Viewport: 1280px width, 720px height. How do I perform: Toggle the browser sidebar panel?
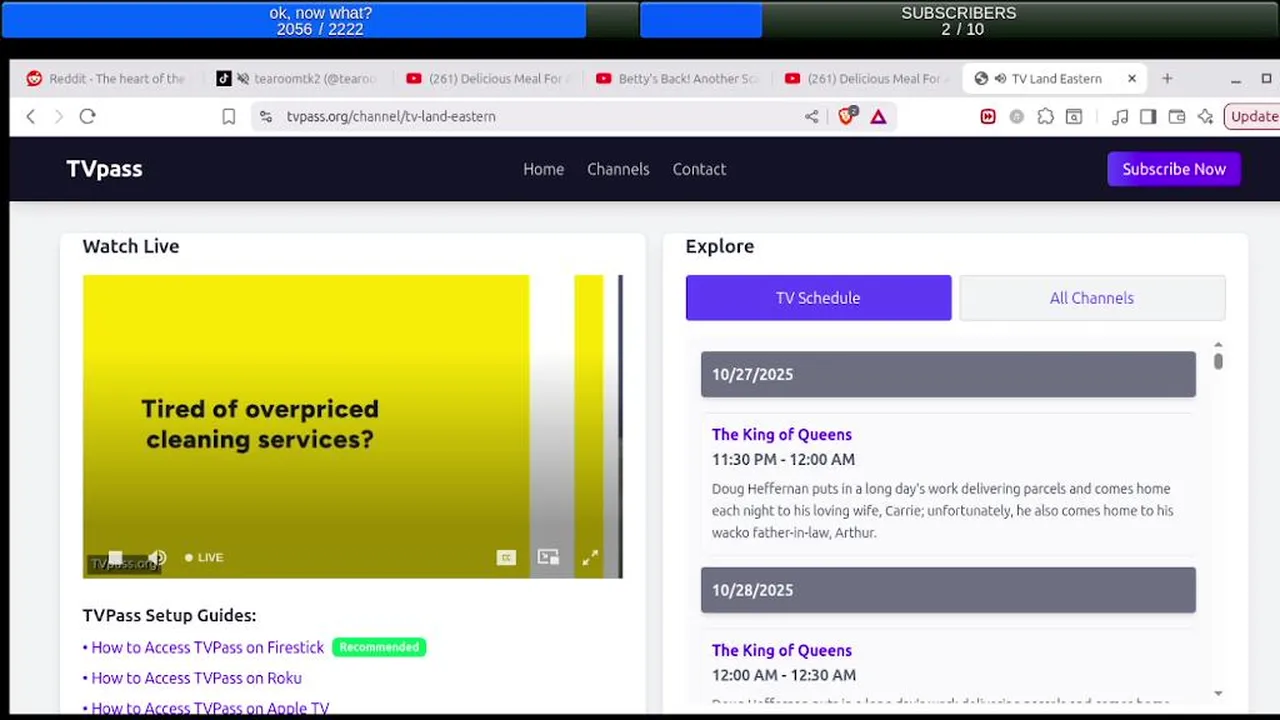pyautogui.click(x=1148, y=117)
